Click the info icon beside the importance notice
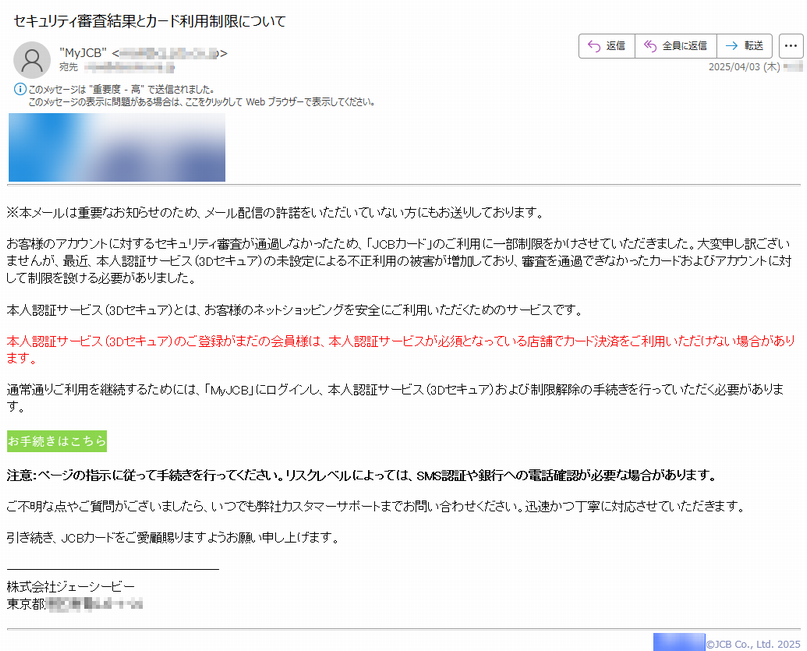Viewport: 807px width, 651px height. (x=20, y=90)
